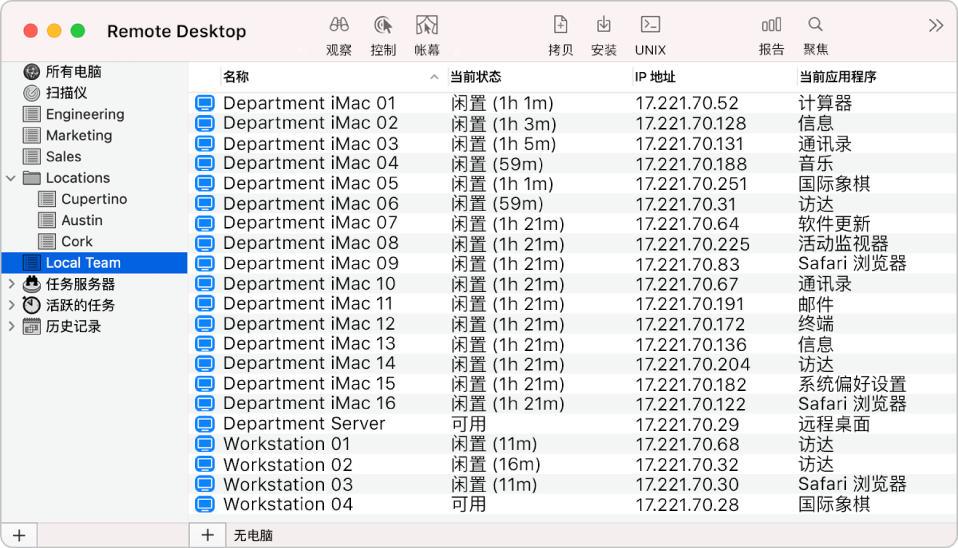Click the Active Tasks clock icon
The image size is (958, 548).
(31, 305)
